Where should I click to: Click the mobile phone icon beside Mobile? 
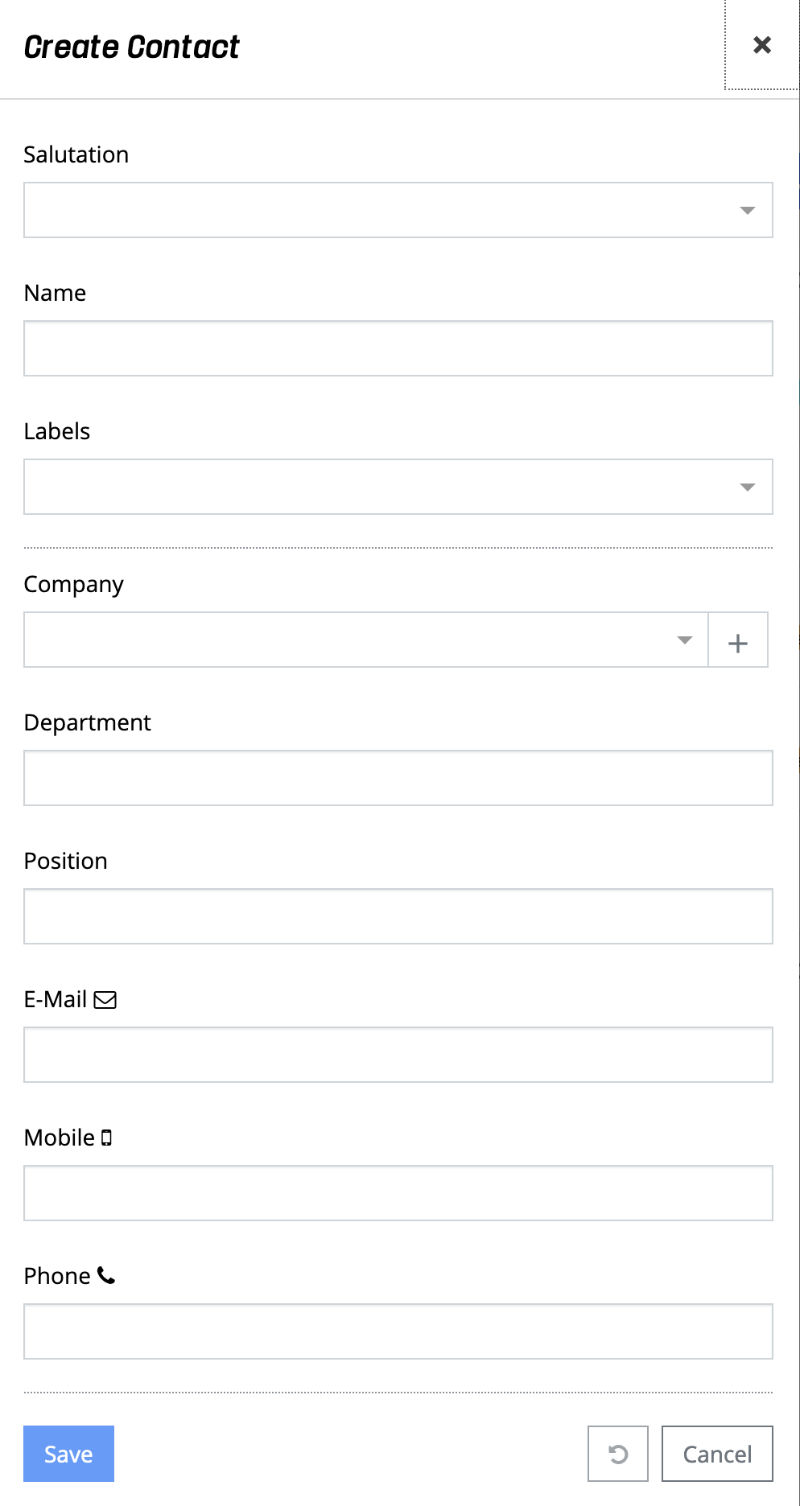coord(107,1138)
